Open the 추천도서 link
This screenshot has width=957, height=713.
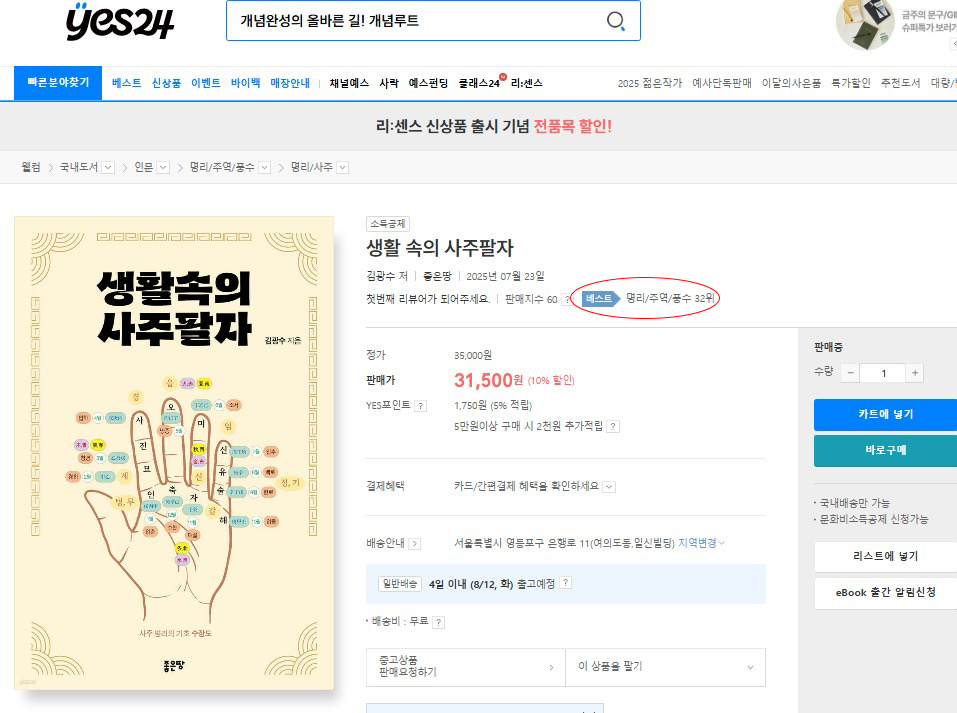point(900,83)
